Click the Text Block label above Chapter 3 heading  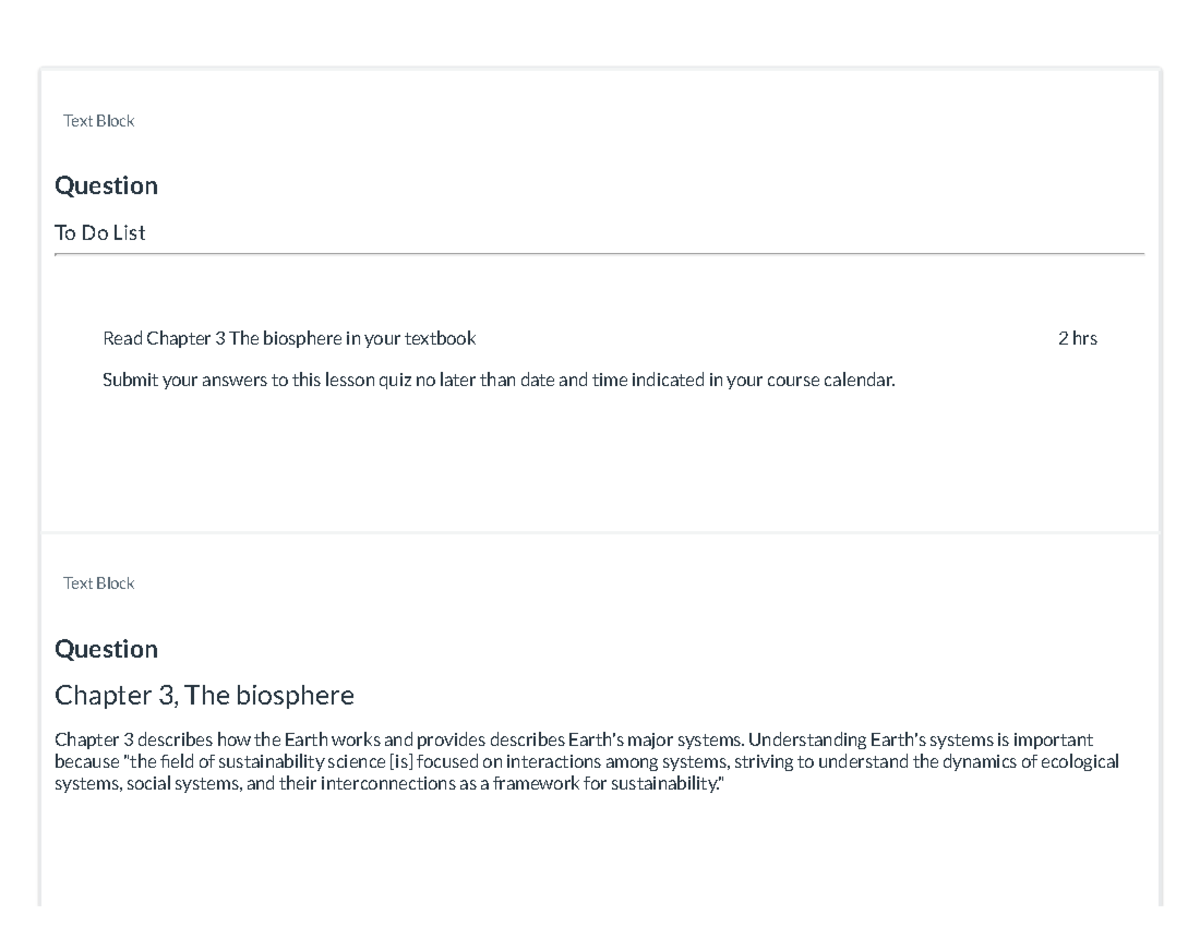coord(98,583)
